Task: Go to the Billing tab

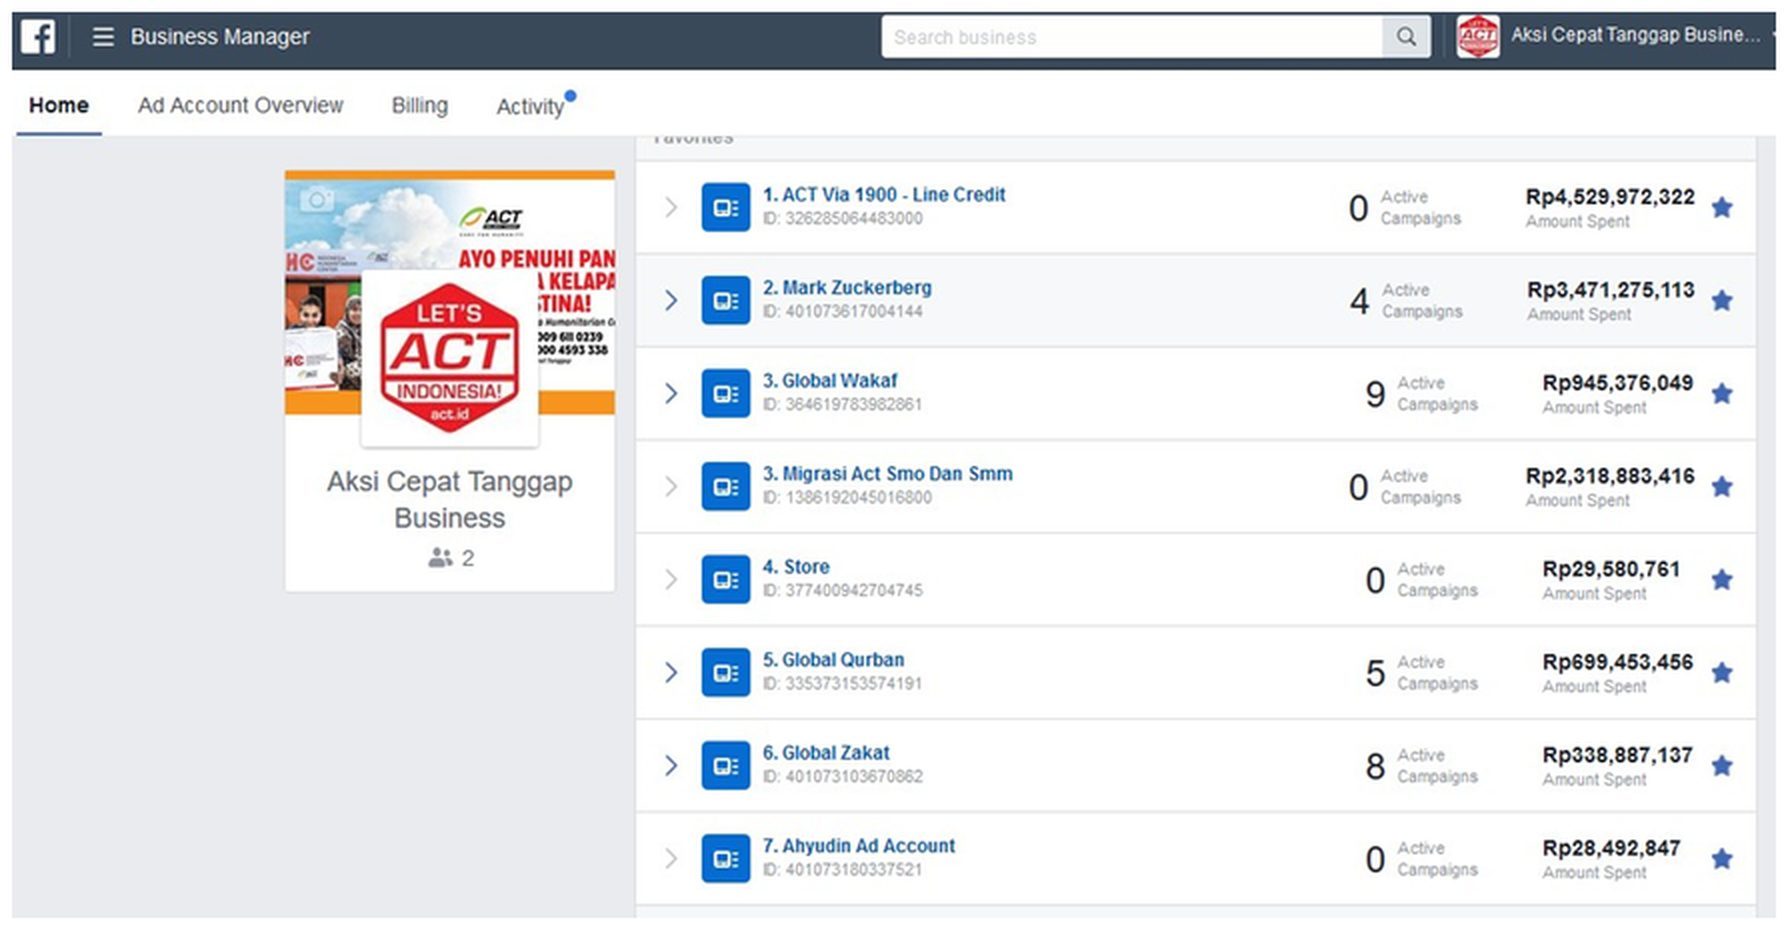Action: [420, 105]
